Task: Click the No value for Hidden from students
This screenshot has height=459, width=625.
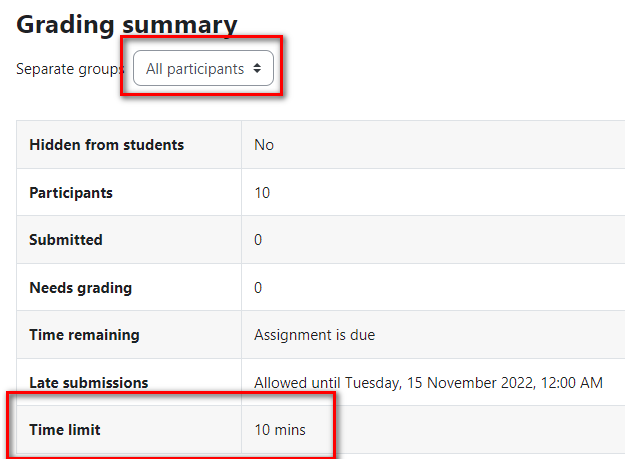Action: [x=264, y=145]
